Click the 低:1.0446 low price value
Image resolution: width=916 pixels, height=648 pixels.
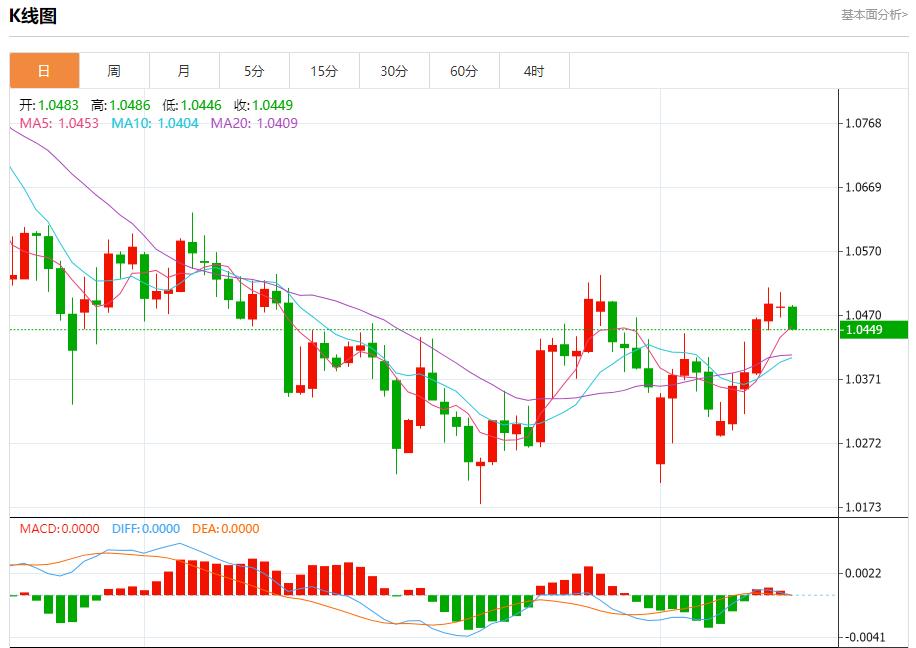(x=192, y=105)
